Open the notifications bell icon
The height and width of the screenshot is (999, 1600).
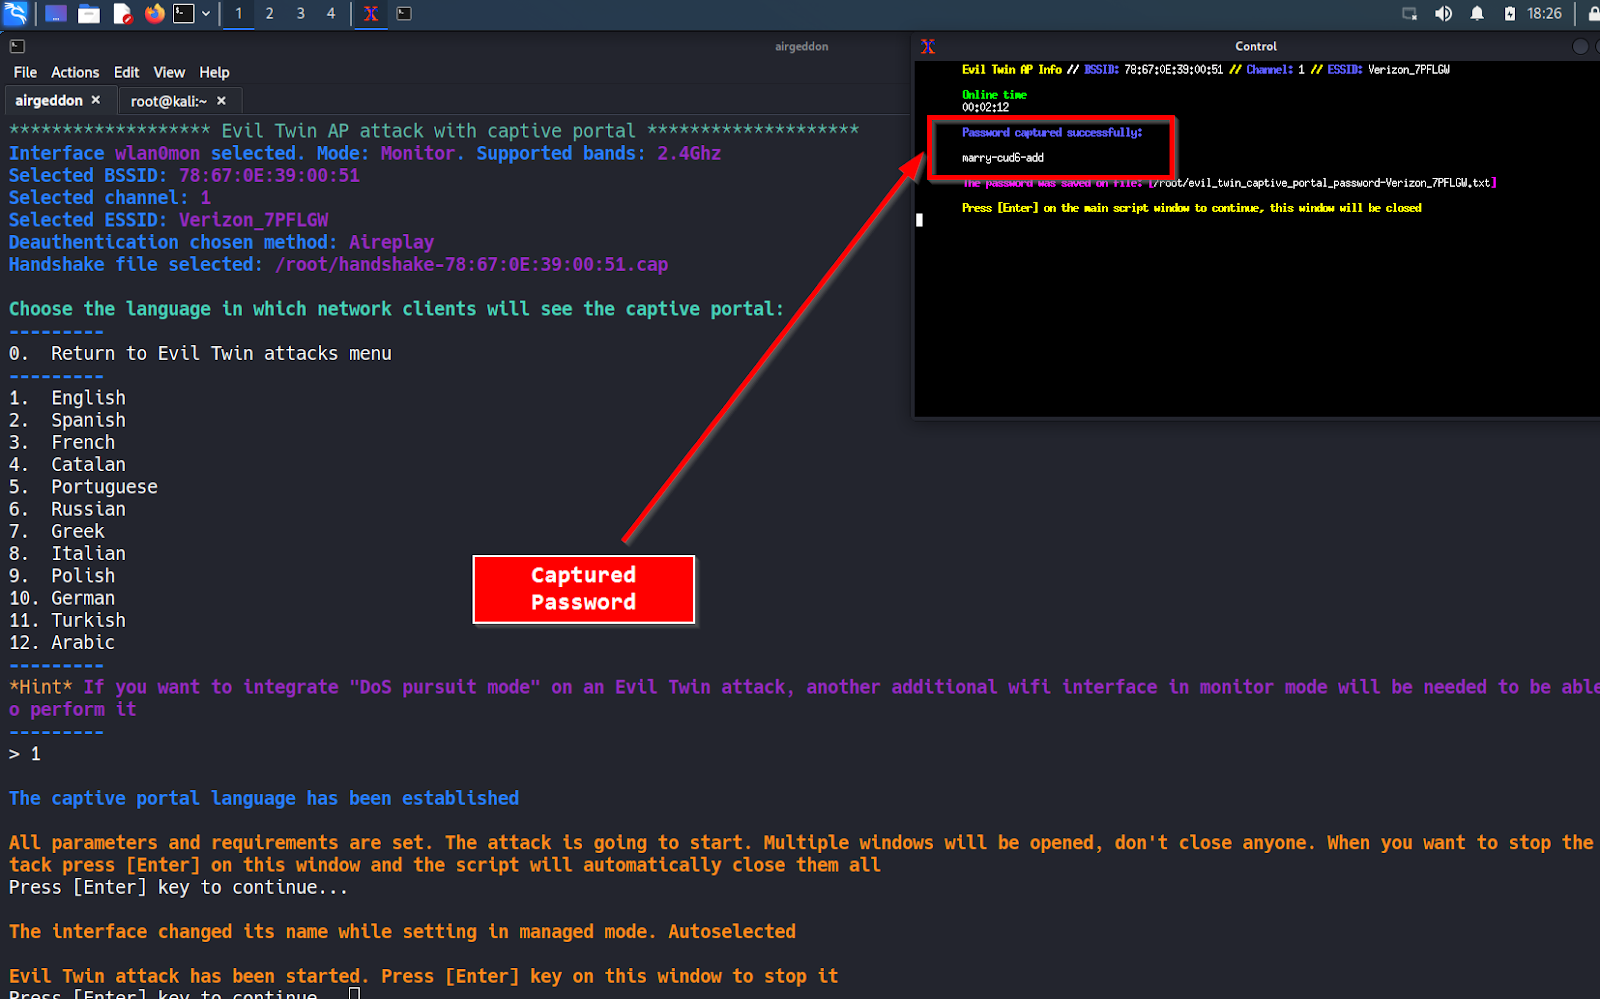coord(1477,13)
